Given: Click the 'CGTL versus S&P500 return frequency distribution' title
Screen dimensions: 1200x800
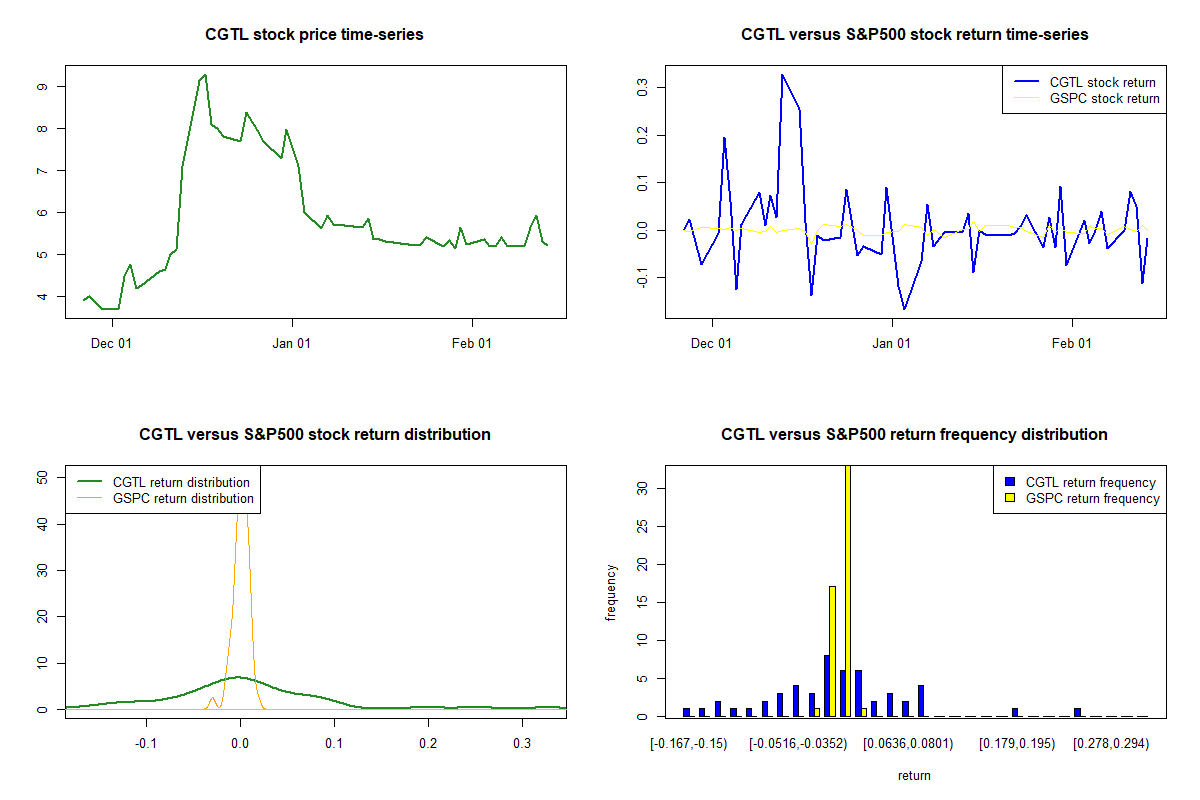Looking at the screenshot, I should coord(914,435).
